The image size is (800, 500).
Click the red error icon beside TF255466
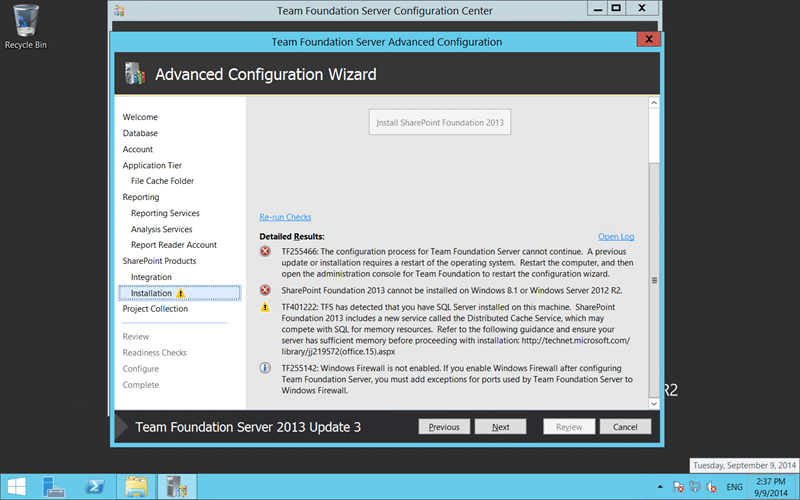click(265, 251)
